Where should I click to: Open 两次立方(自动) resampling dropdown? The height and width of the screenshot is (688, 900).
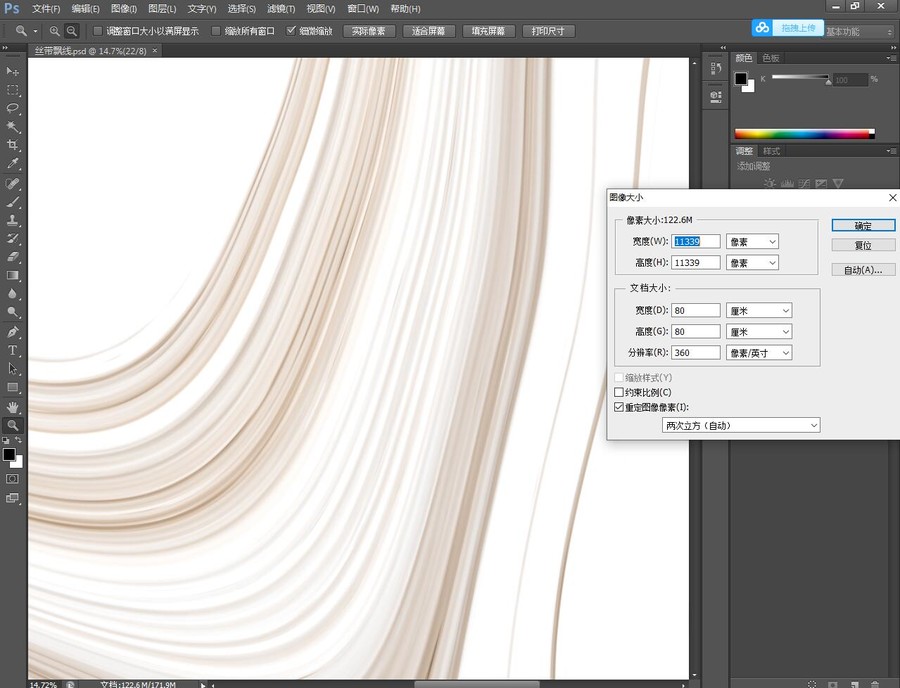741,425
